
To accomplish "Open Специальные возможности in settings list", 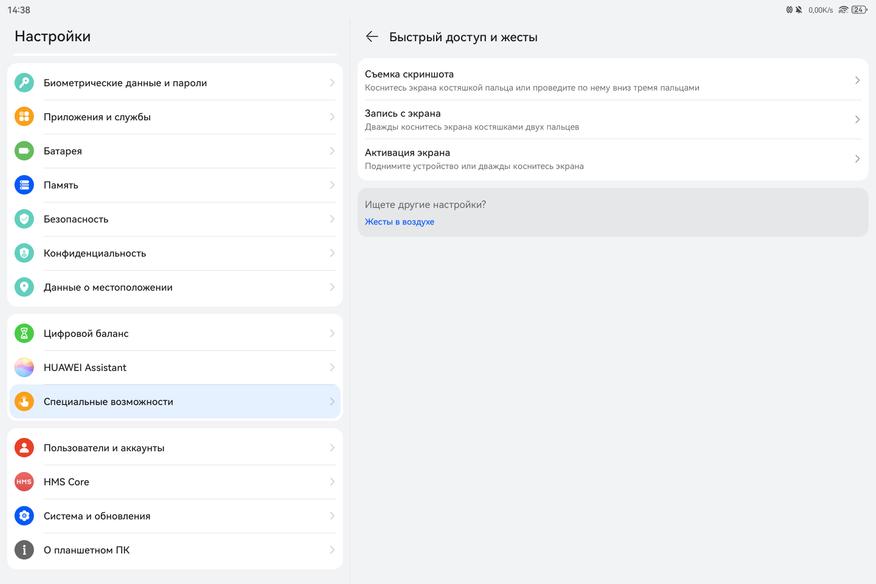I will (x=108, y=402).
